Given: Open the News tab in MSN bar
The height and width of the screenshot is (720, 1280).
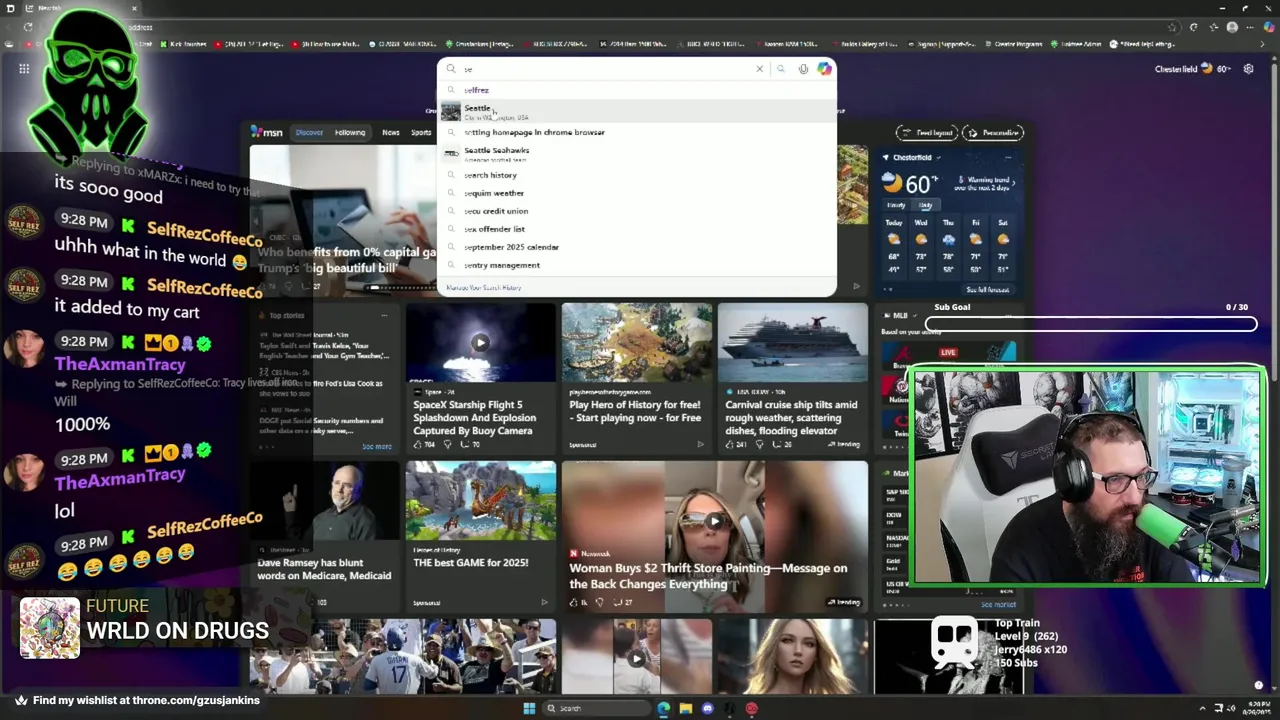Looking at the screenshot, I should [391, 132].
